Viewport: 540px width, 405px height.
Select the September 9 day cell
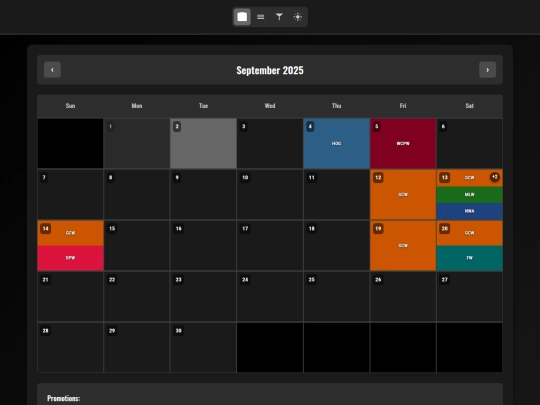click(x=203, y=195)
